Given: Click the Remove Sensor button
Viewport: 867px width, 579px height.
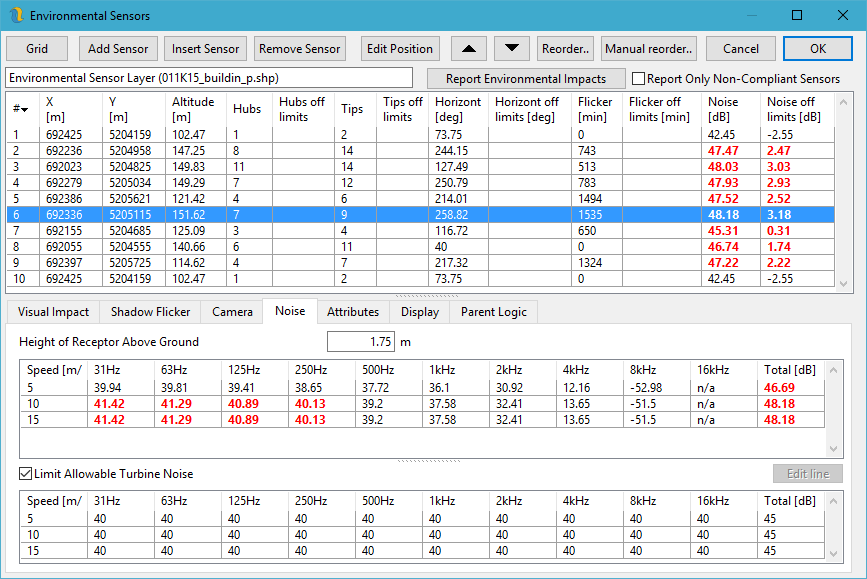Looking at the screenshot, I should pos(299,48).
